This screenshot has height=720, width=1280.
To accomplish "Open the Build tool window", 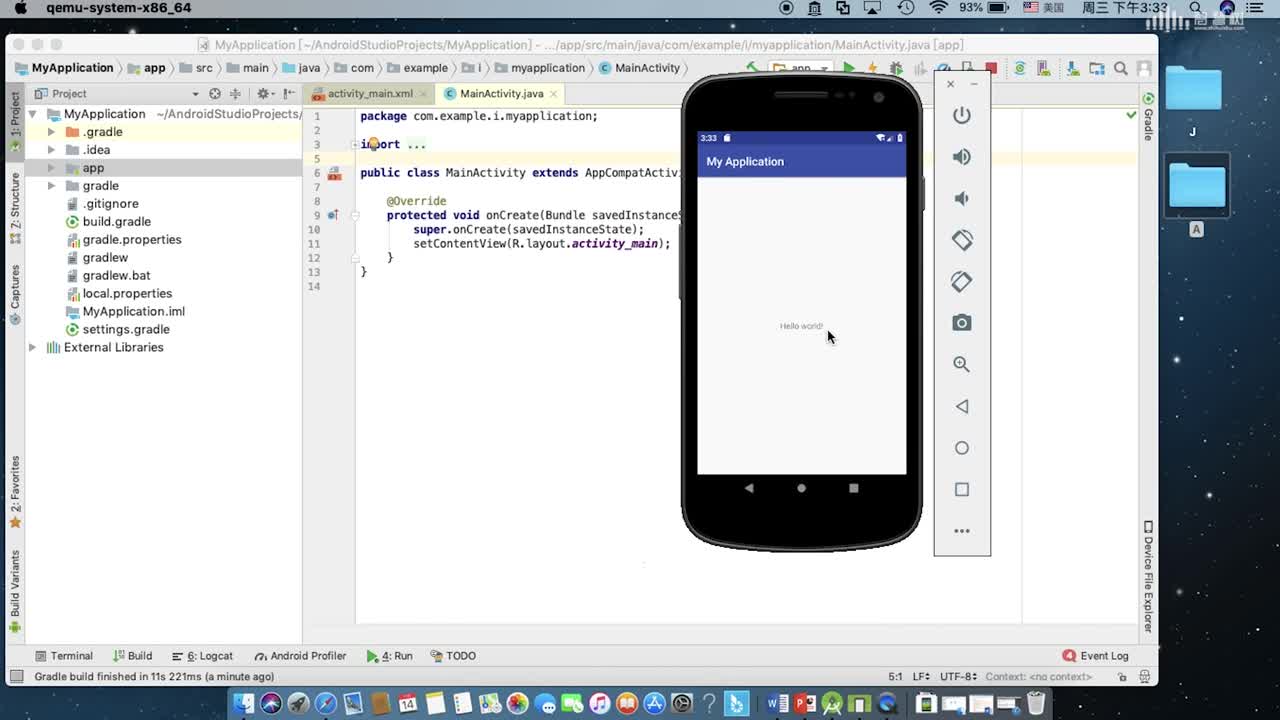I will coord(132,656).
